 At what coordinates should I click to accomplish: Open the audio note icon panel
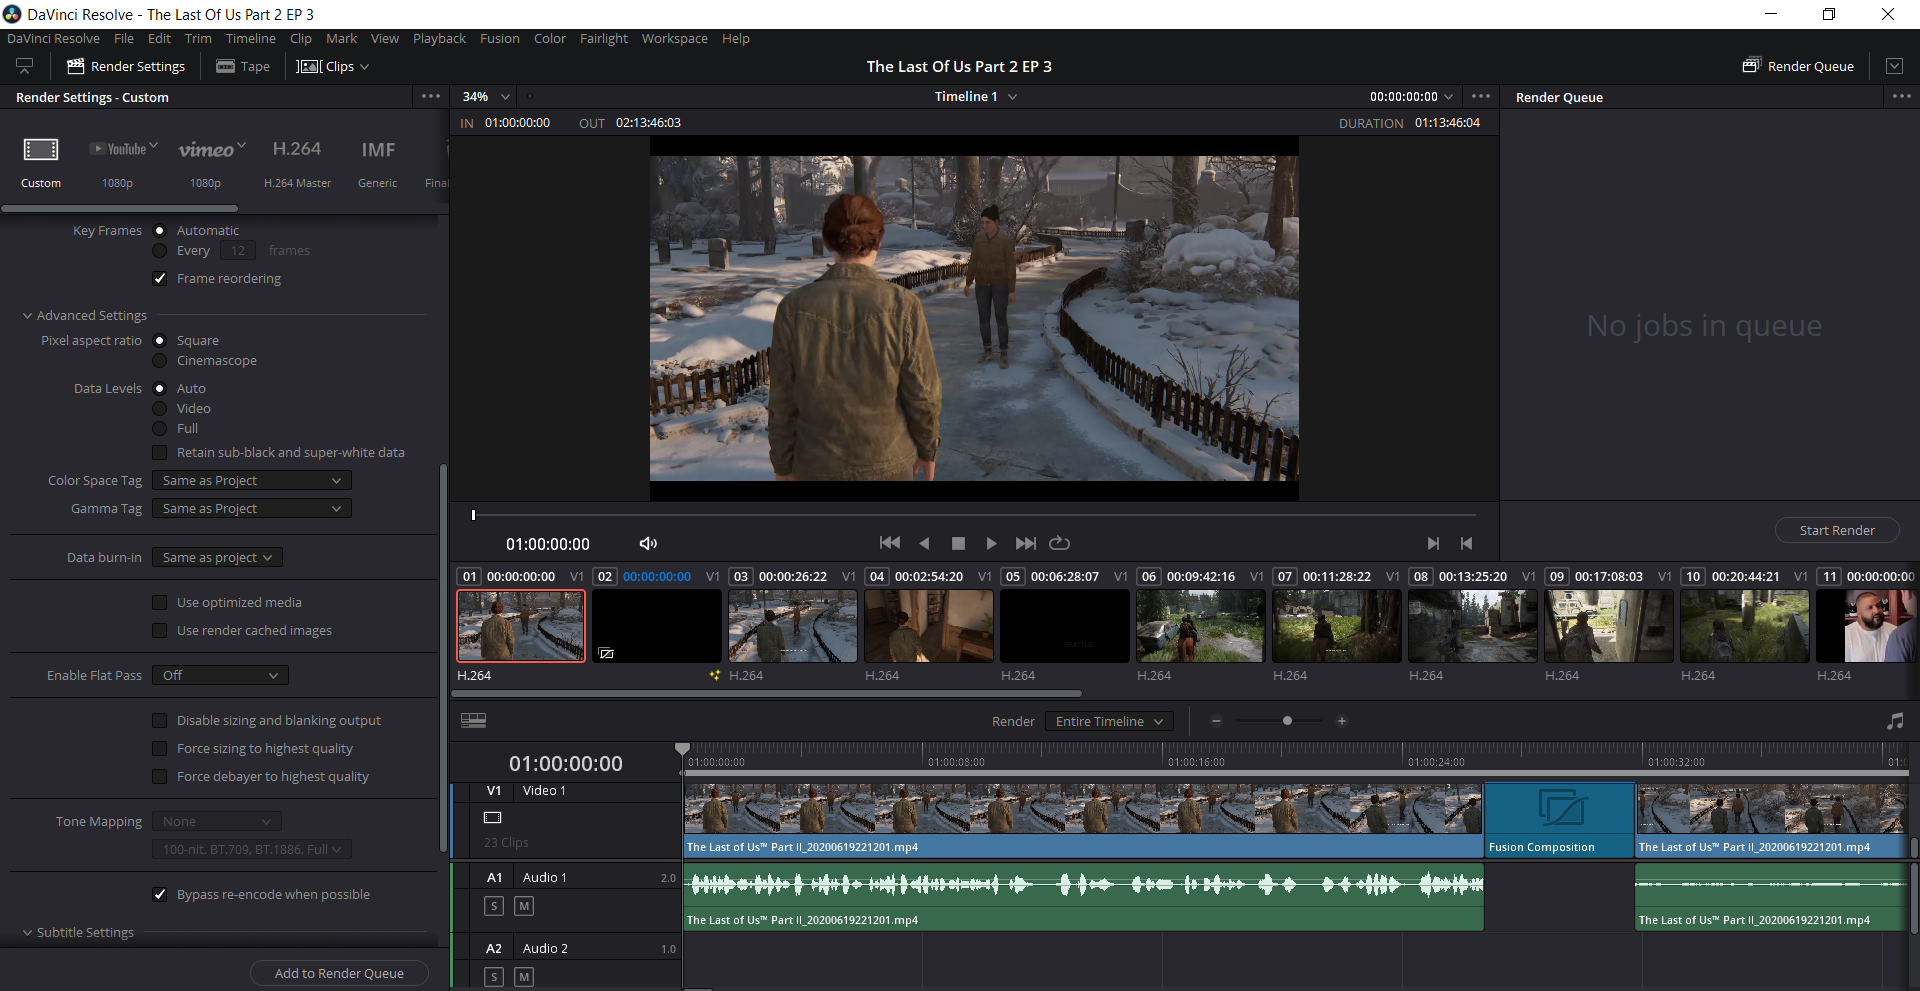(x=1895, y=721)
